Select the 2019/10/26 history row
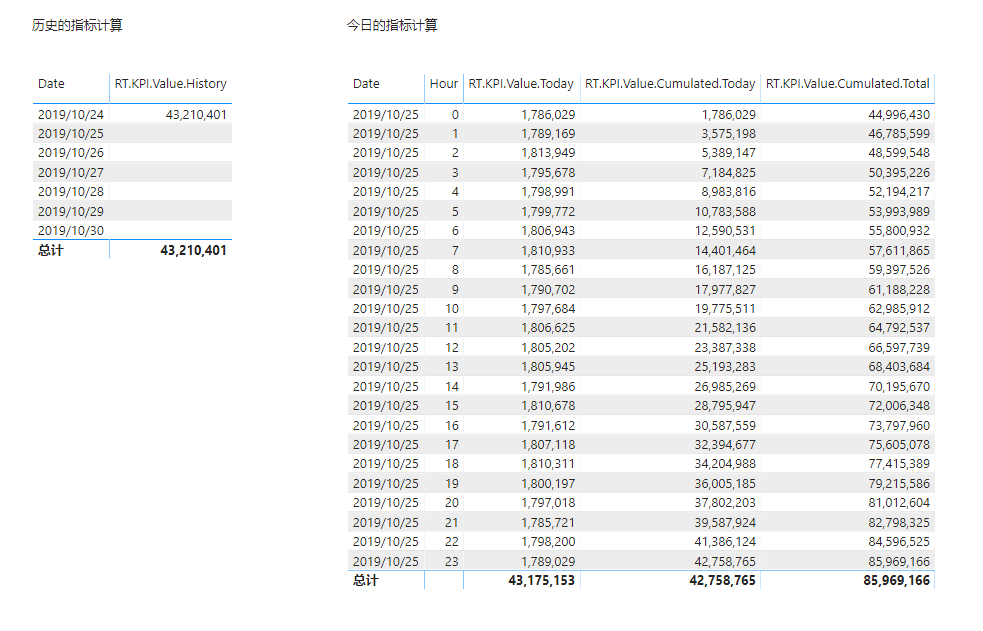This screenshot has height=631, width=983. [x=132, y=153]
